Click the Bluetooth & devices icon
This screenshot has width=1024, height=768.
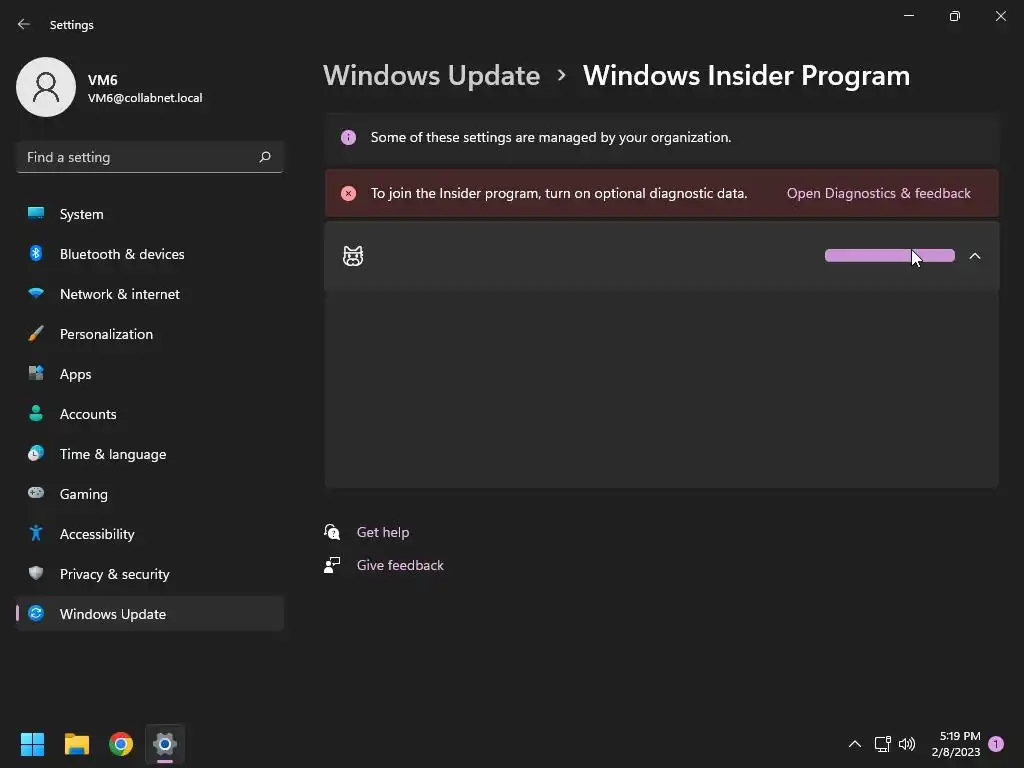pos(36,254)
